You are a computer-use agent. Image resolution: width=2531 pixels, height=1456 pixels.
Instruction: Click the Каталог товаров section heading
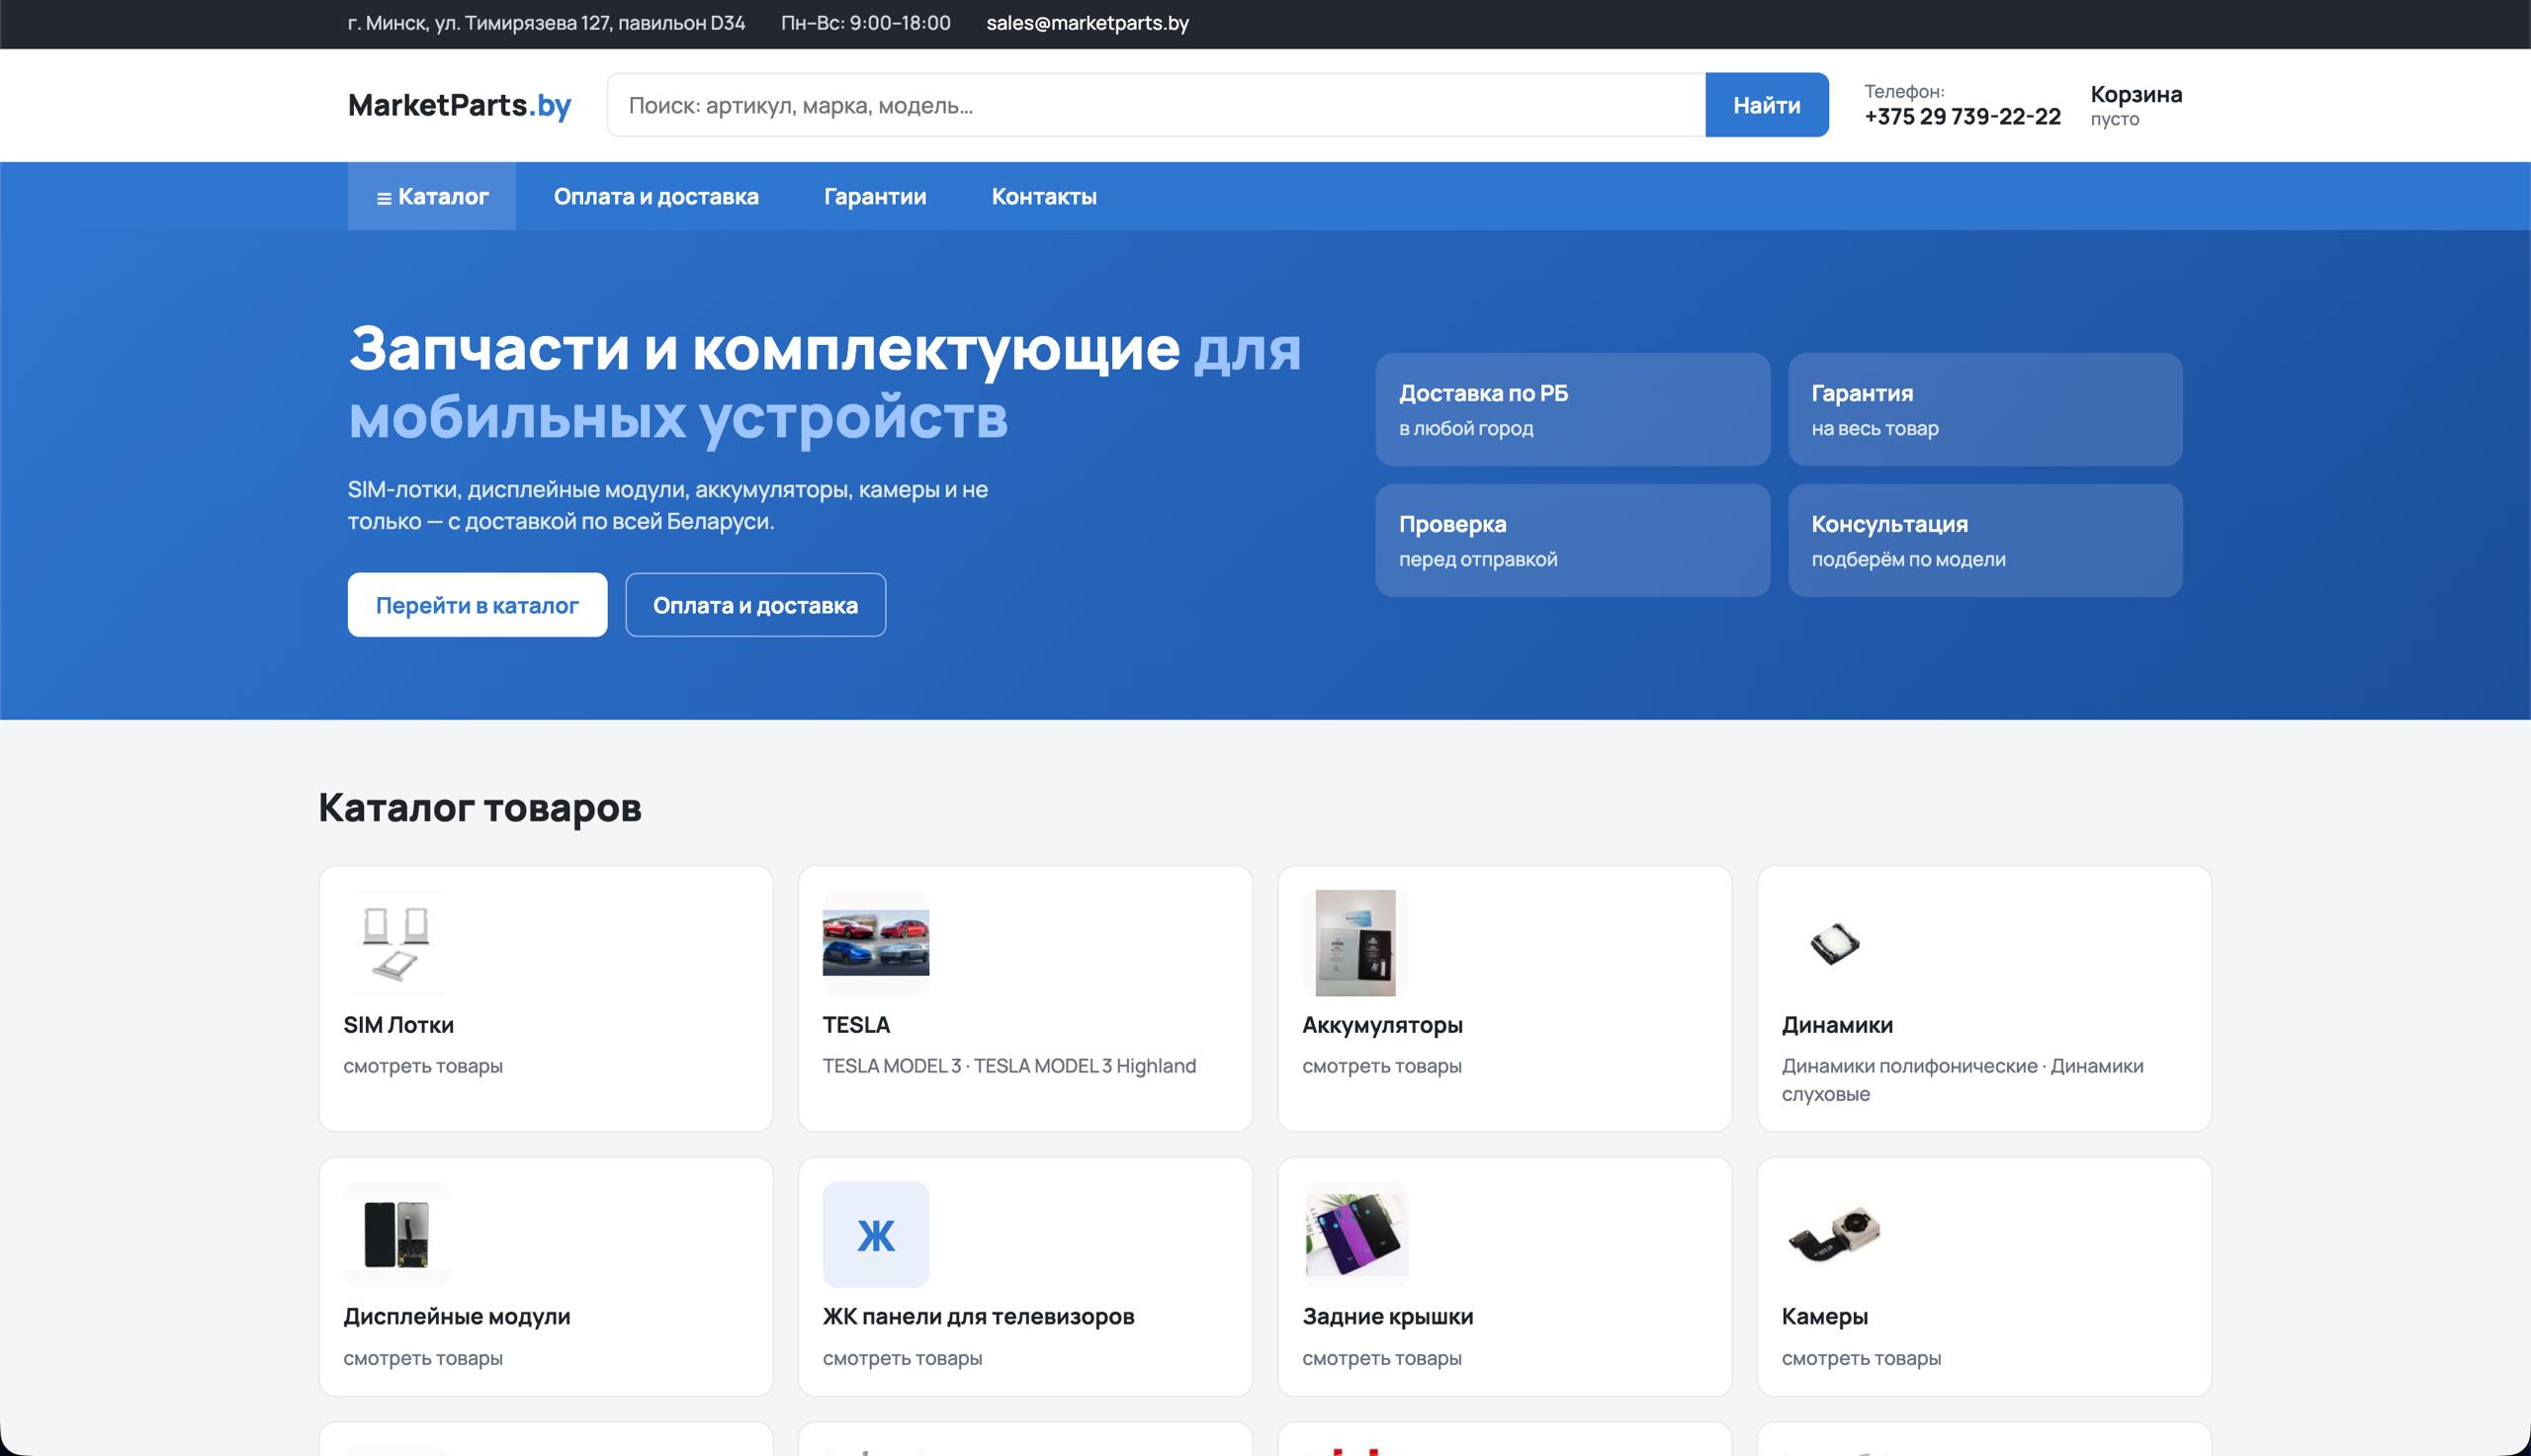coord(480,808)
